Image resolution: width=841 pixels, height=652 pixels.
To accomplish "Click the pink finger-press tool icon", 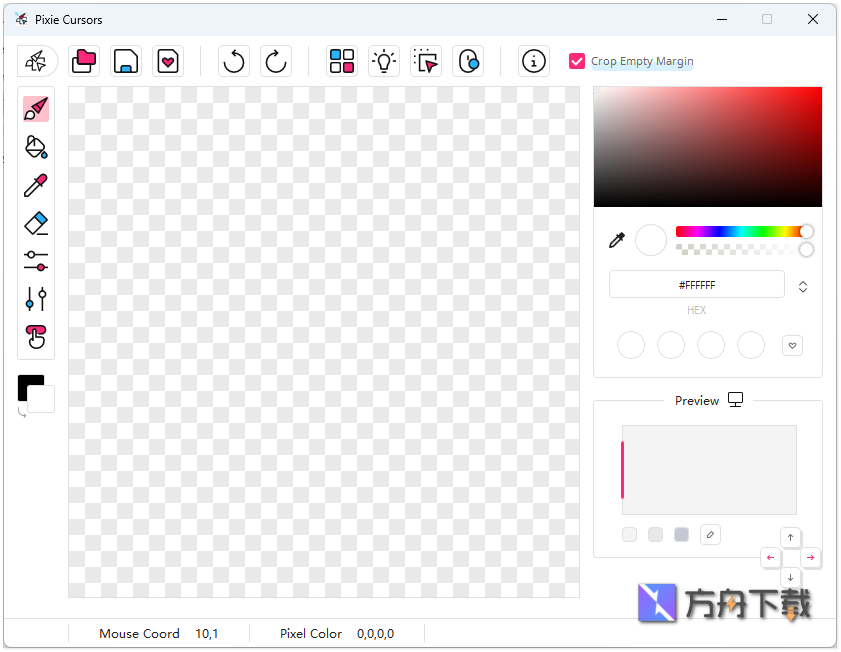I will coord(36,337).
